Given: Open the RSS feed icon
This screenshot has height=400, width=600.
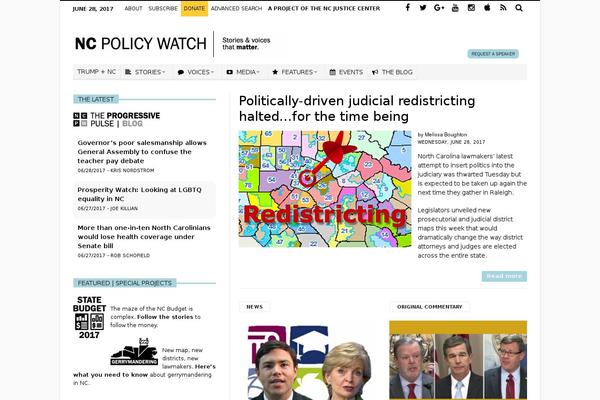Looking at the screenshot, I should pos(503,8).
